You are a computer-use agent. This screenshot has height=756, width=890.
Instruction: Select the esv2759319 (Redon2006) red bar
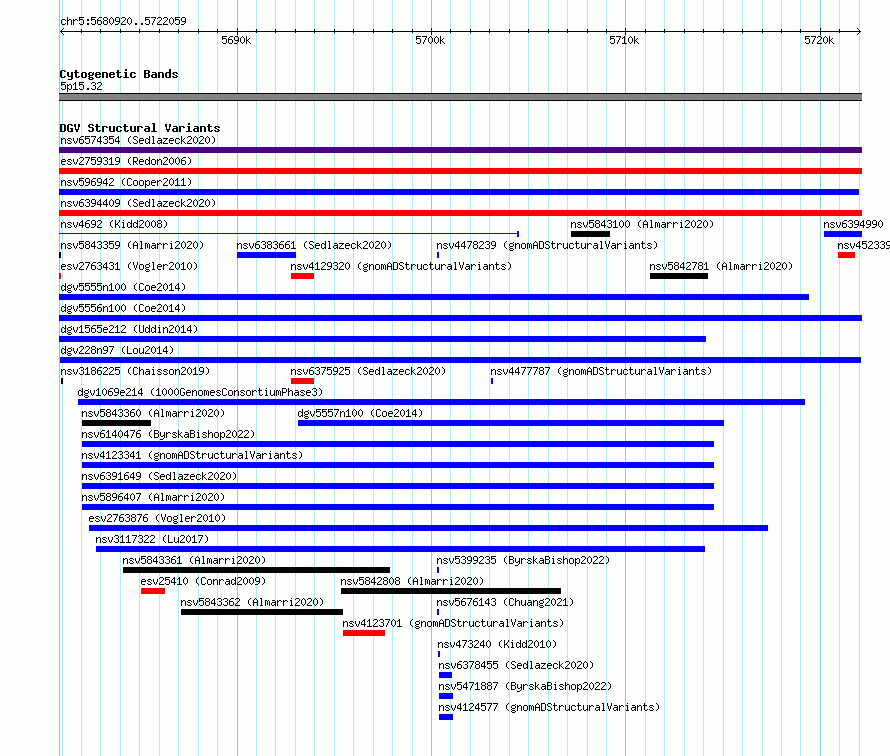coord(460,171)
